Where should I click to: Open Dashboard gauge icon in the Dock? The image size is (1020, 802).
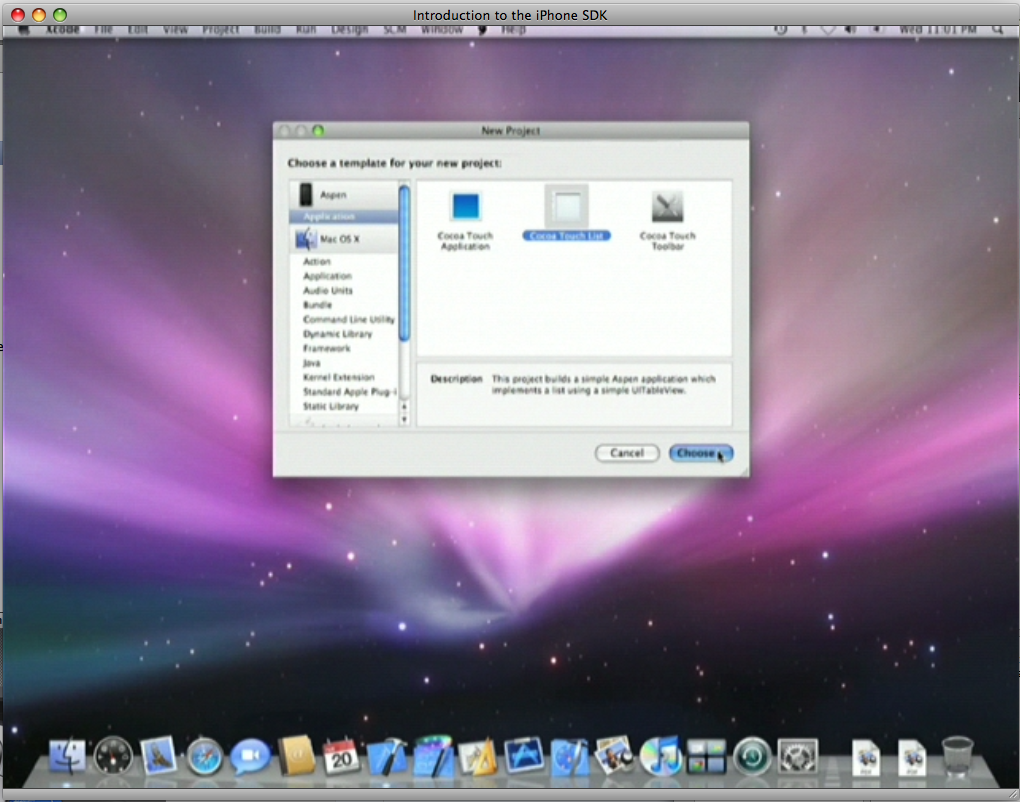click(113, 756)
